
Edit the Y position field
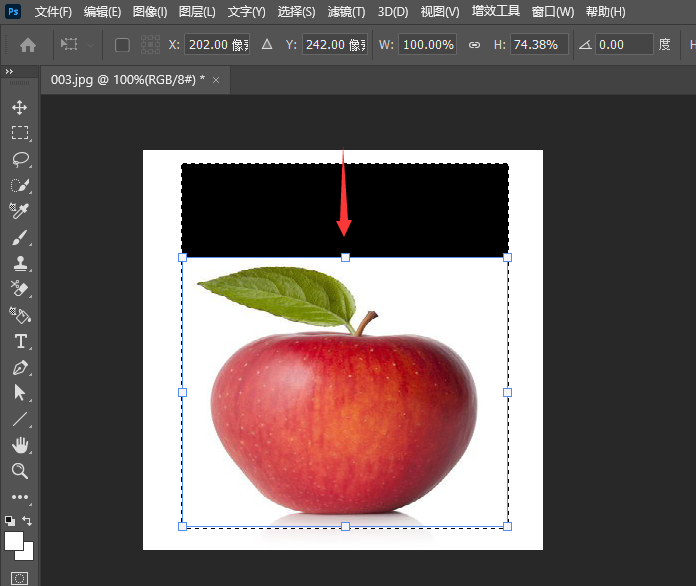[335, 44]
